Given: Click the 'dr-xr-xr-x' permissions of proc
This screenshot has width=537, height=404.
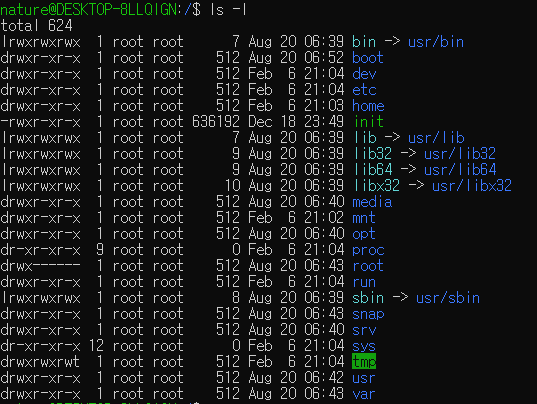Looking at the screenshot, I should (x=40, y=250).
